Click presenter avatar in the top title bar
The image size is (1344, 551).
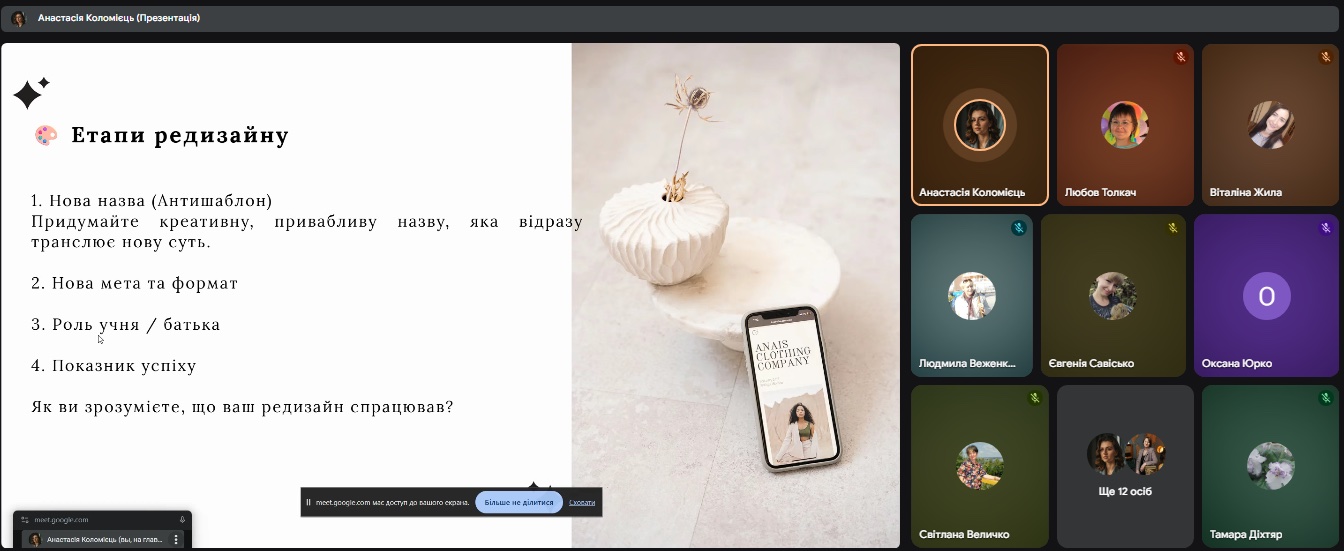pyautogui.click(x=18, y=18)
